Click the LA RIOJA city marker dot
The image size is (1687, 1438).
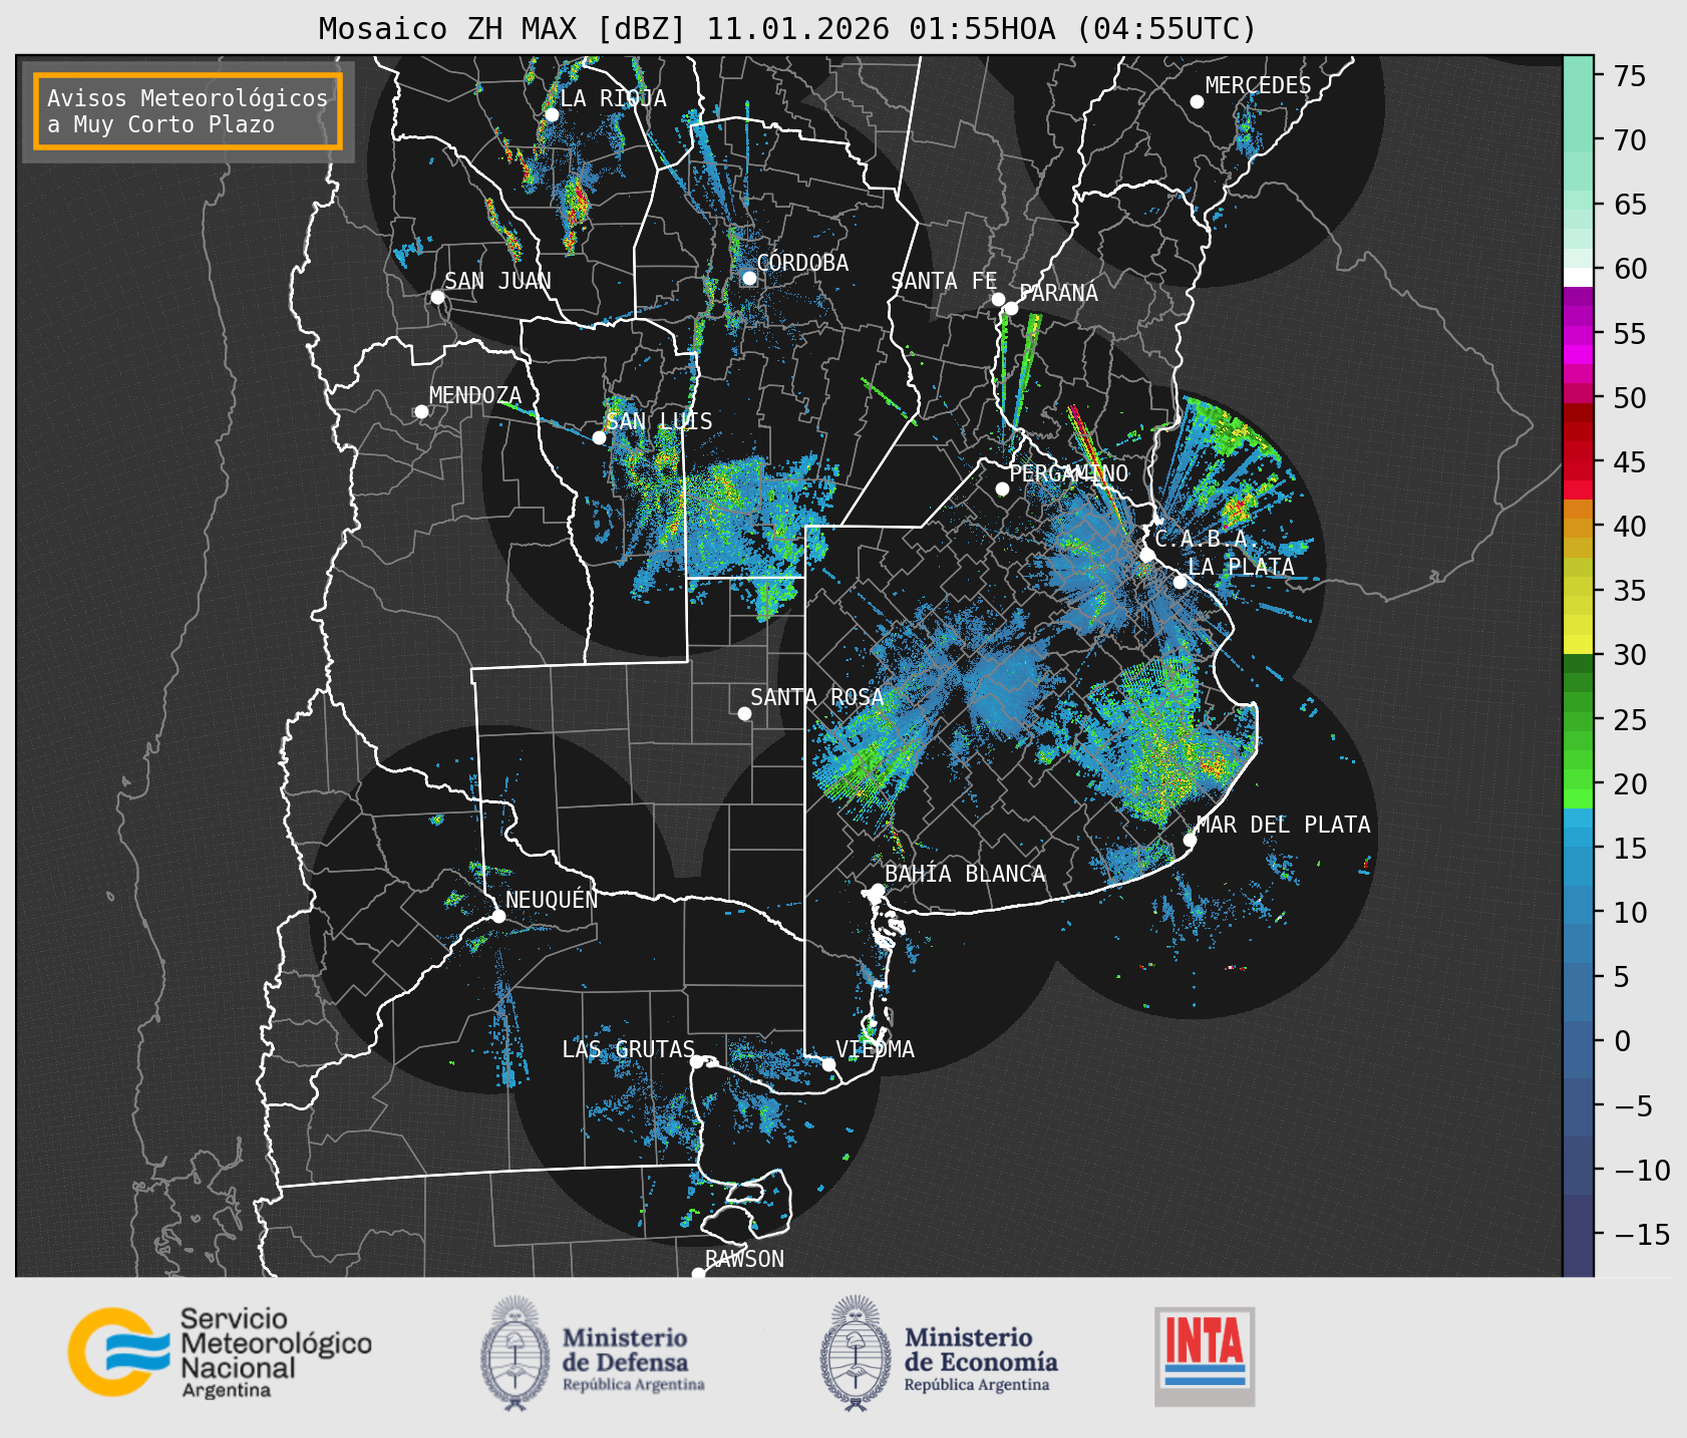point(551,115)
